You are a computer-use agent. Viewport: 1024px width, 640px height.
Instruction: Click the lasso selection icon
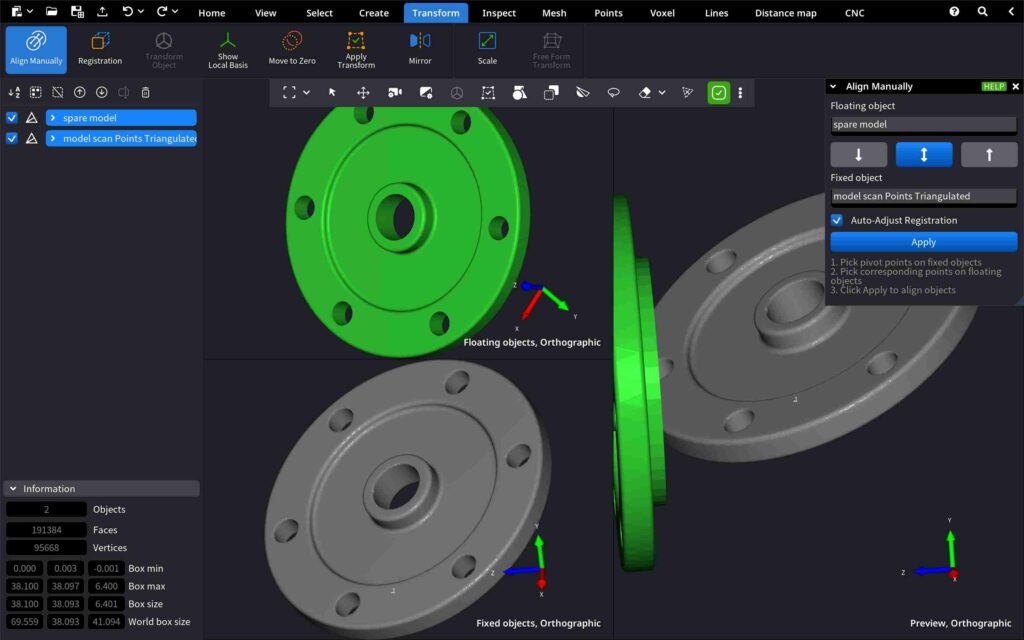[614, 93]
